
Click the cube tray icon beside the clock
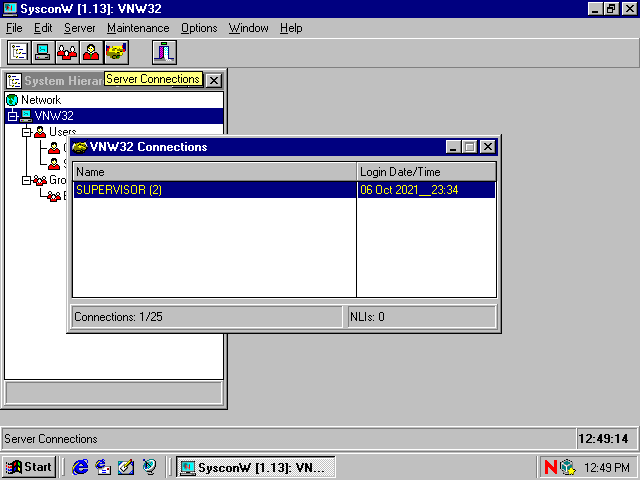coord(567,467)
